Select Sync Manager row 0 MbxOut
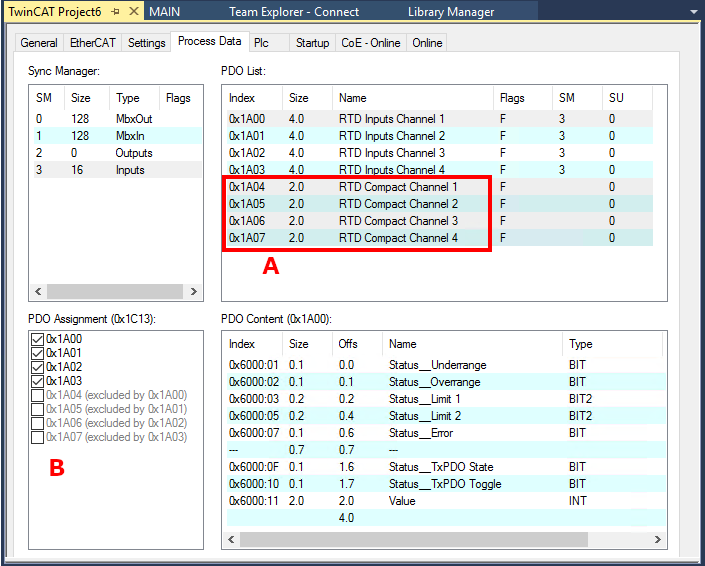 click(118, 119)
